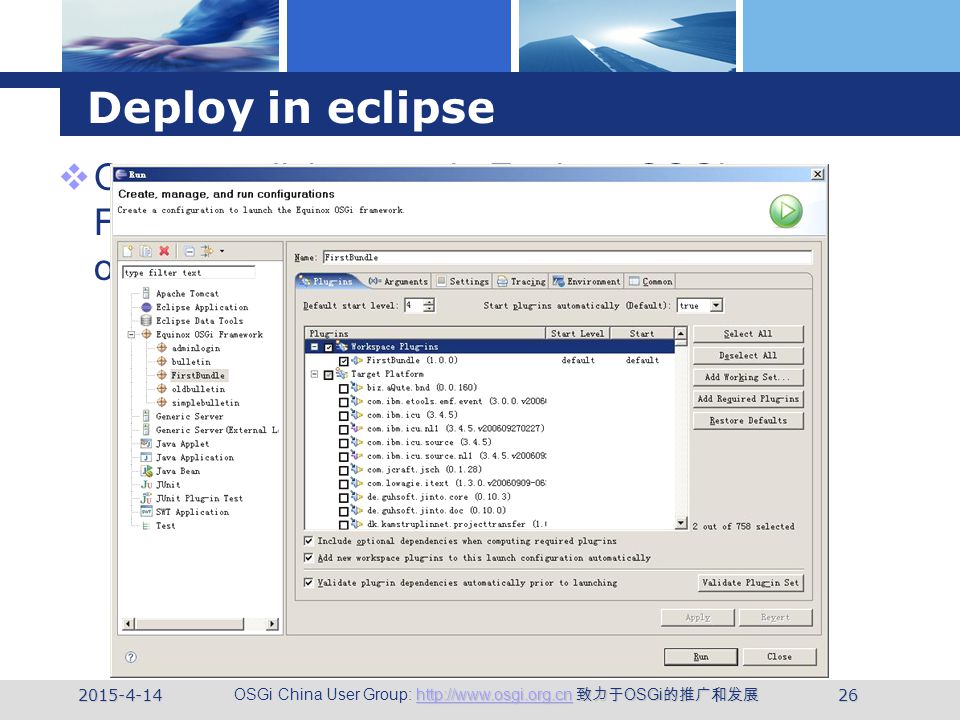Screen dimensions: 960x720
Task: Click the New launch configuration icon
Action: 128,251
